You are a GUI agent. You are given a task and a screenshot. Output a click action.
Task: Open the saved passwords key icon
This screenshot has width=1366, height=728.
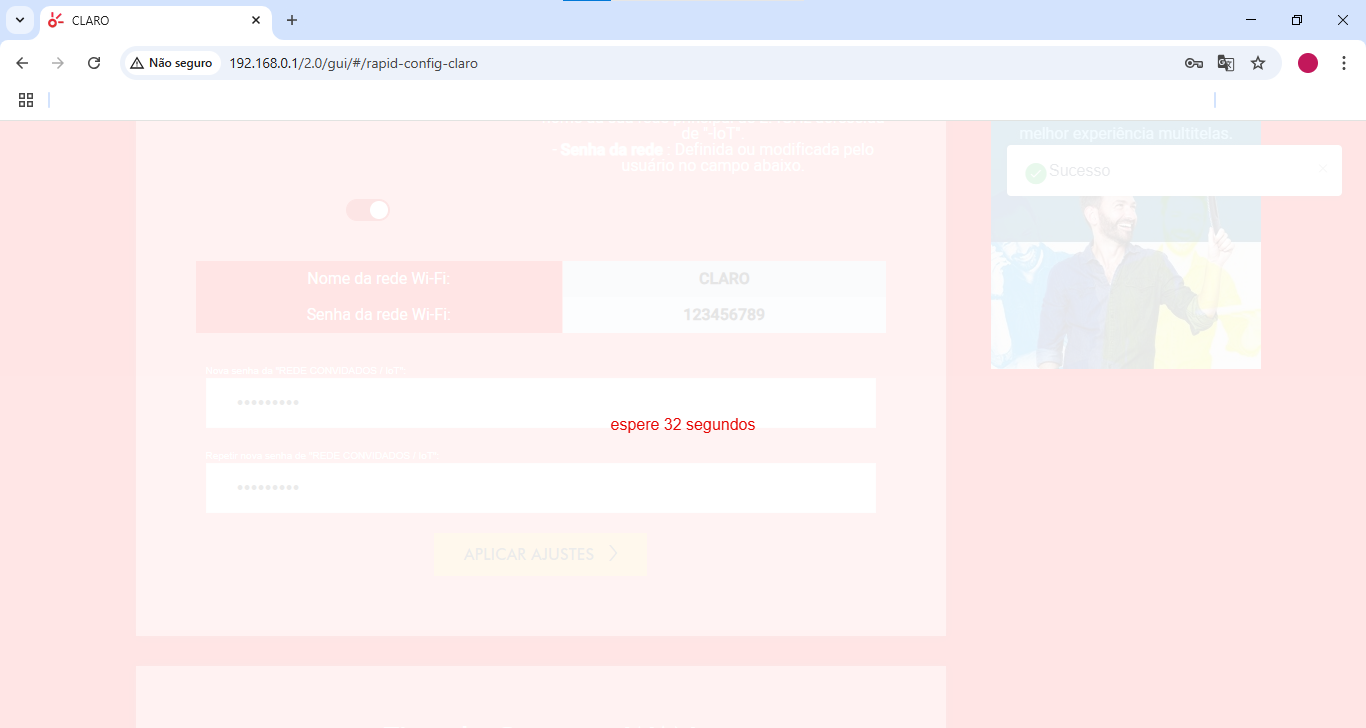point(1194,63)
